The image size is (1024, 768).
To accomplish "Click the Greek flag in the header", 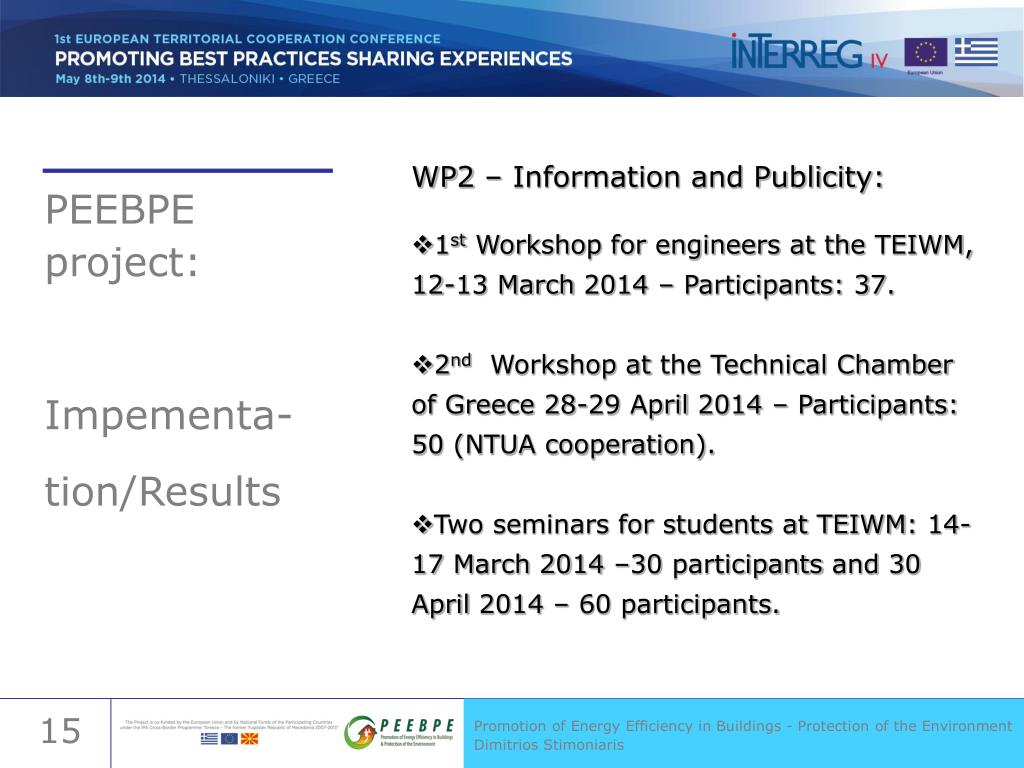I will [x=976, y=52].
